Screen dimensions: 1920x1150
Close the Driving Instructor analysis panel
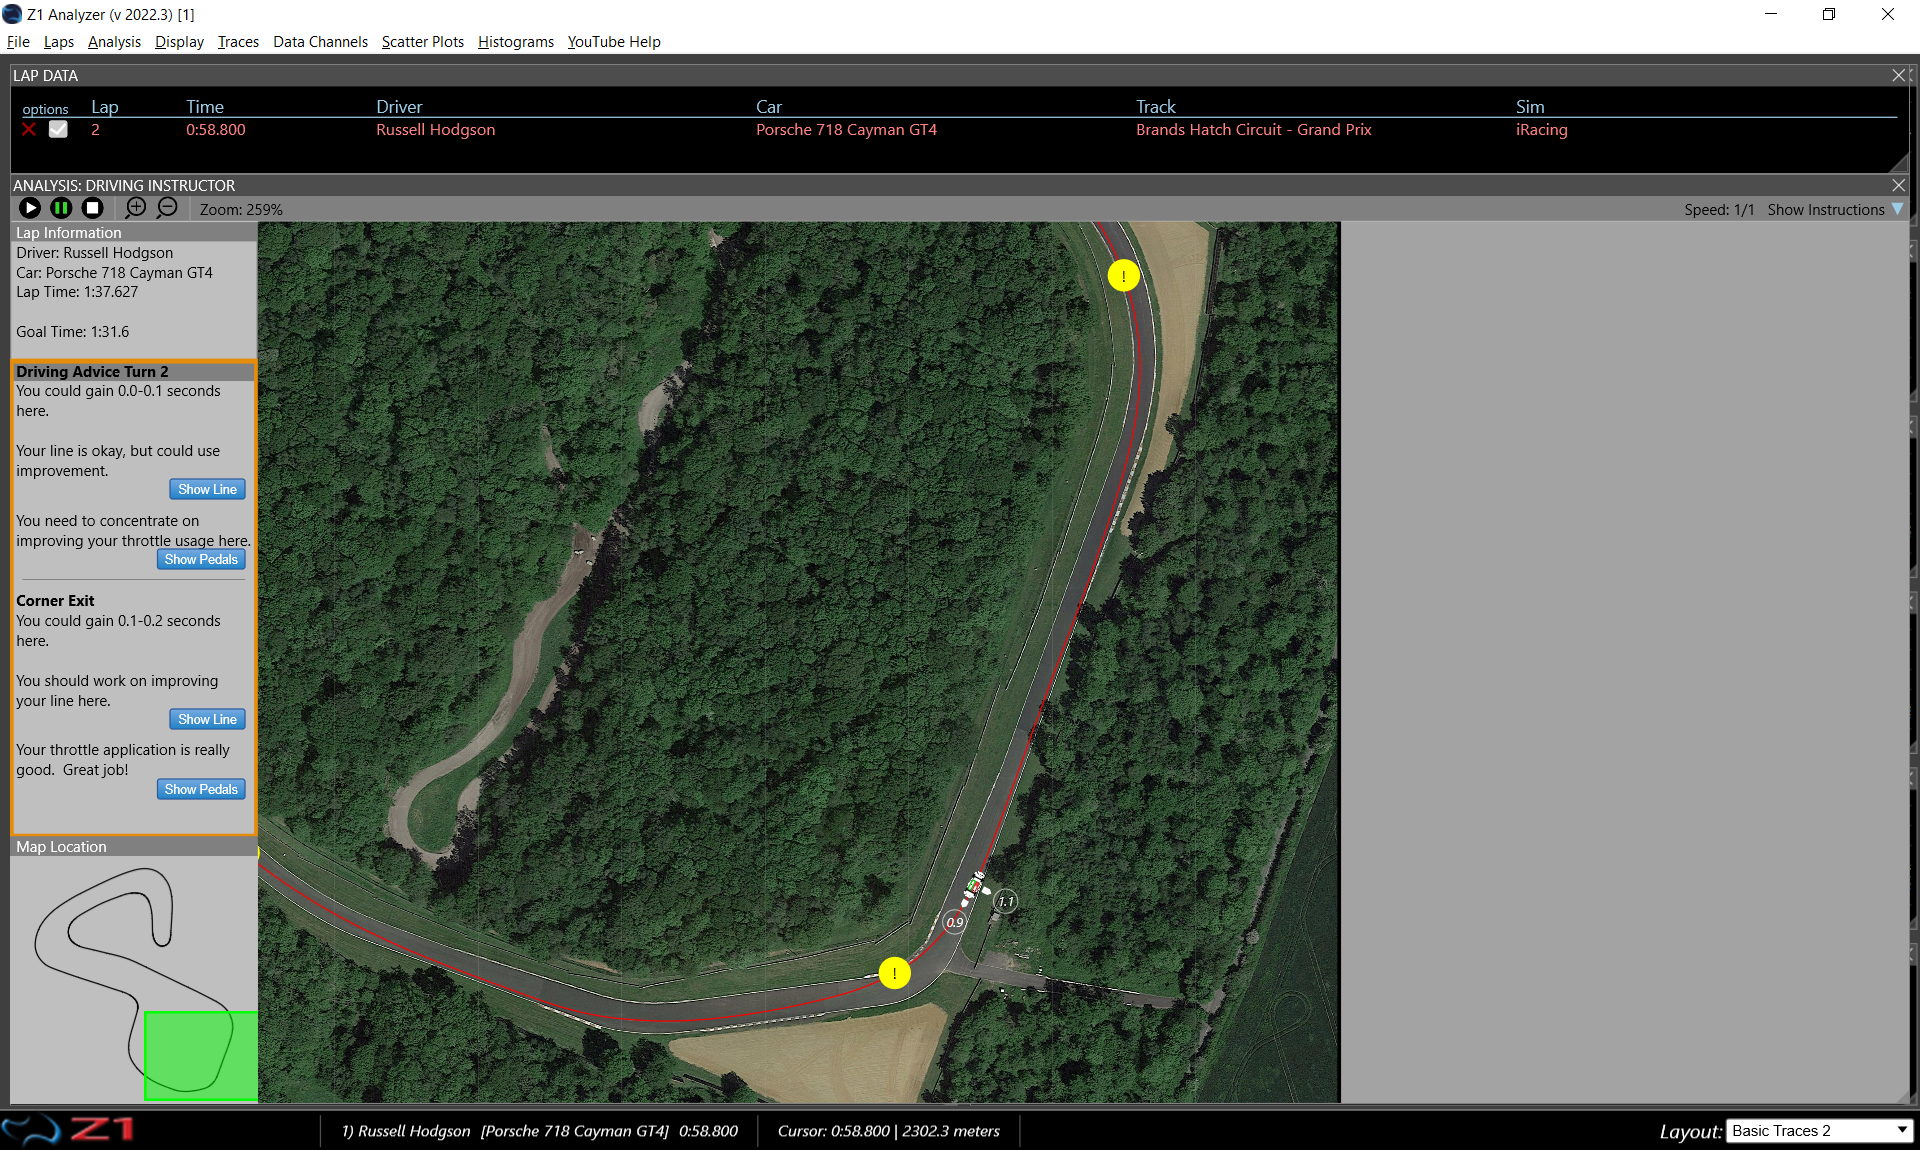1899,185
